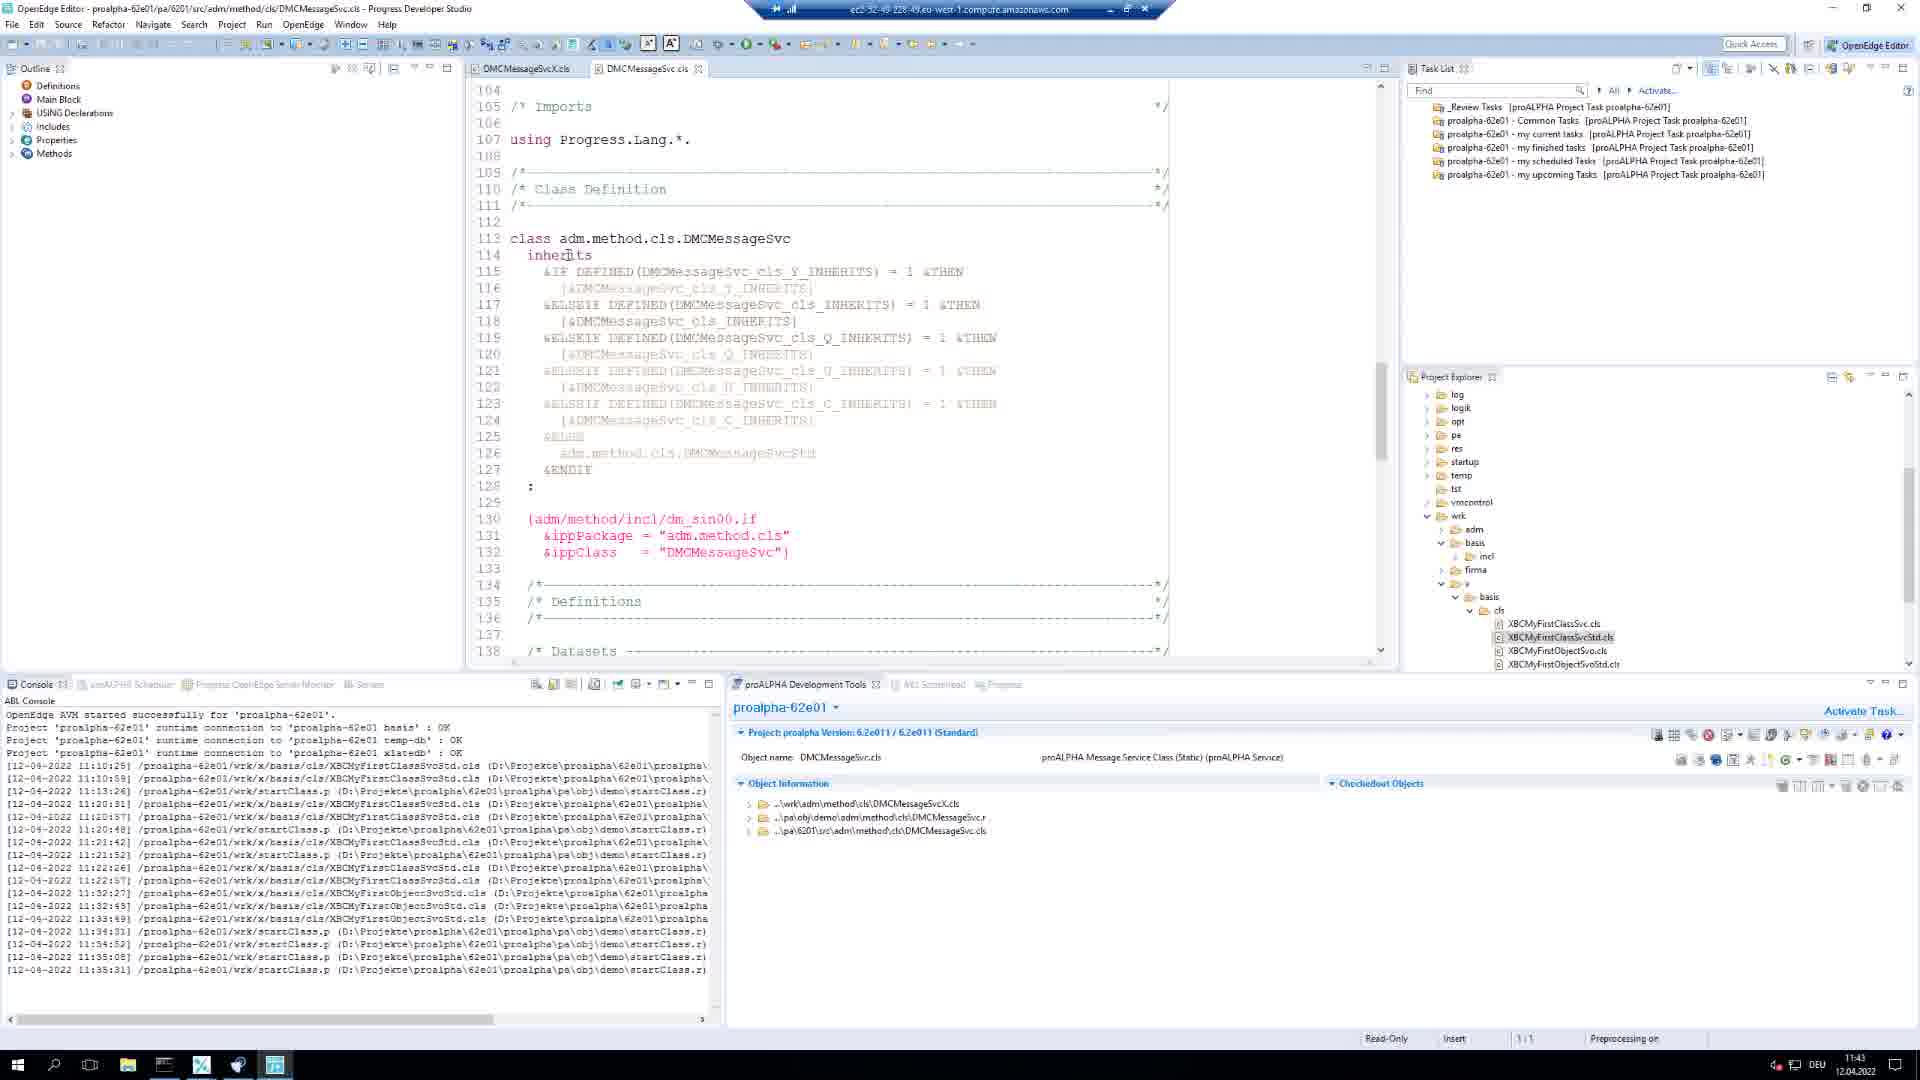This screenshot has height=1080, width=1920.
Task: Click the collapse-all folding minus icon
Action: pyautogui.click(x=362, y=44)
